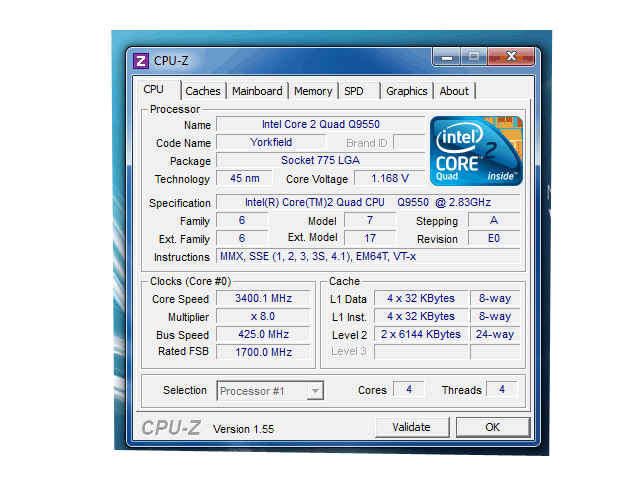Click the L1 Inst. size 4 x 32 KBytes
Screen dimensions: 640x480
(x=421, y=316)
